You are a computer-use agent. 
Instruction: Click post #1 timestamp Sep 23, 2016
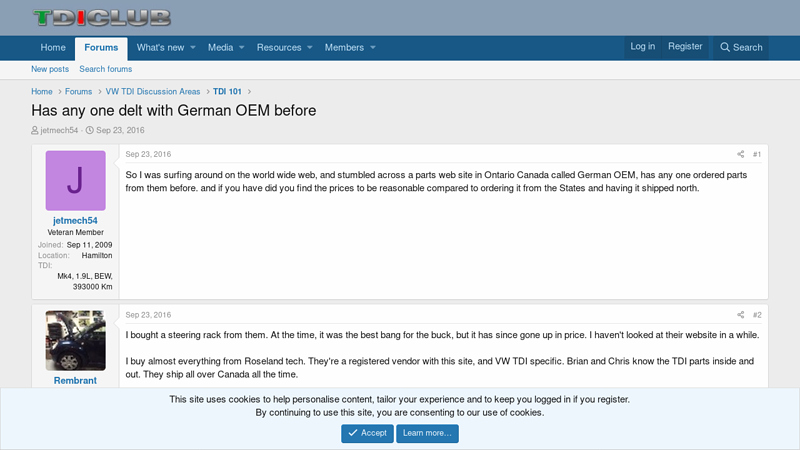click(148, 154)
